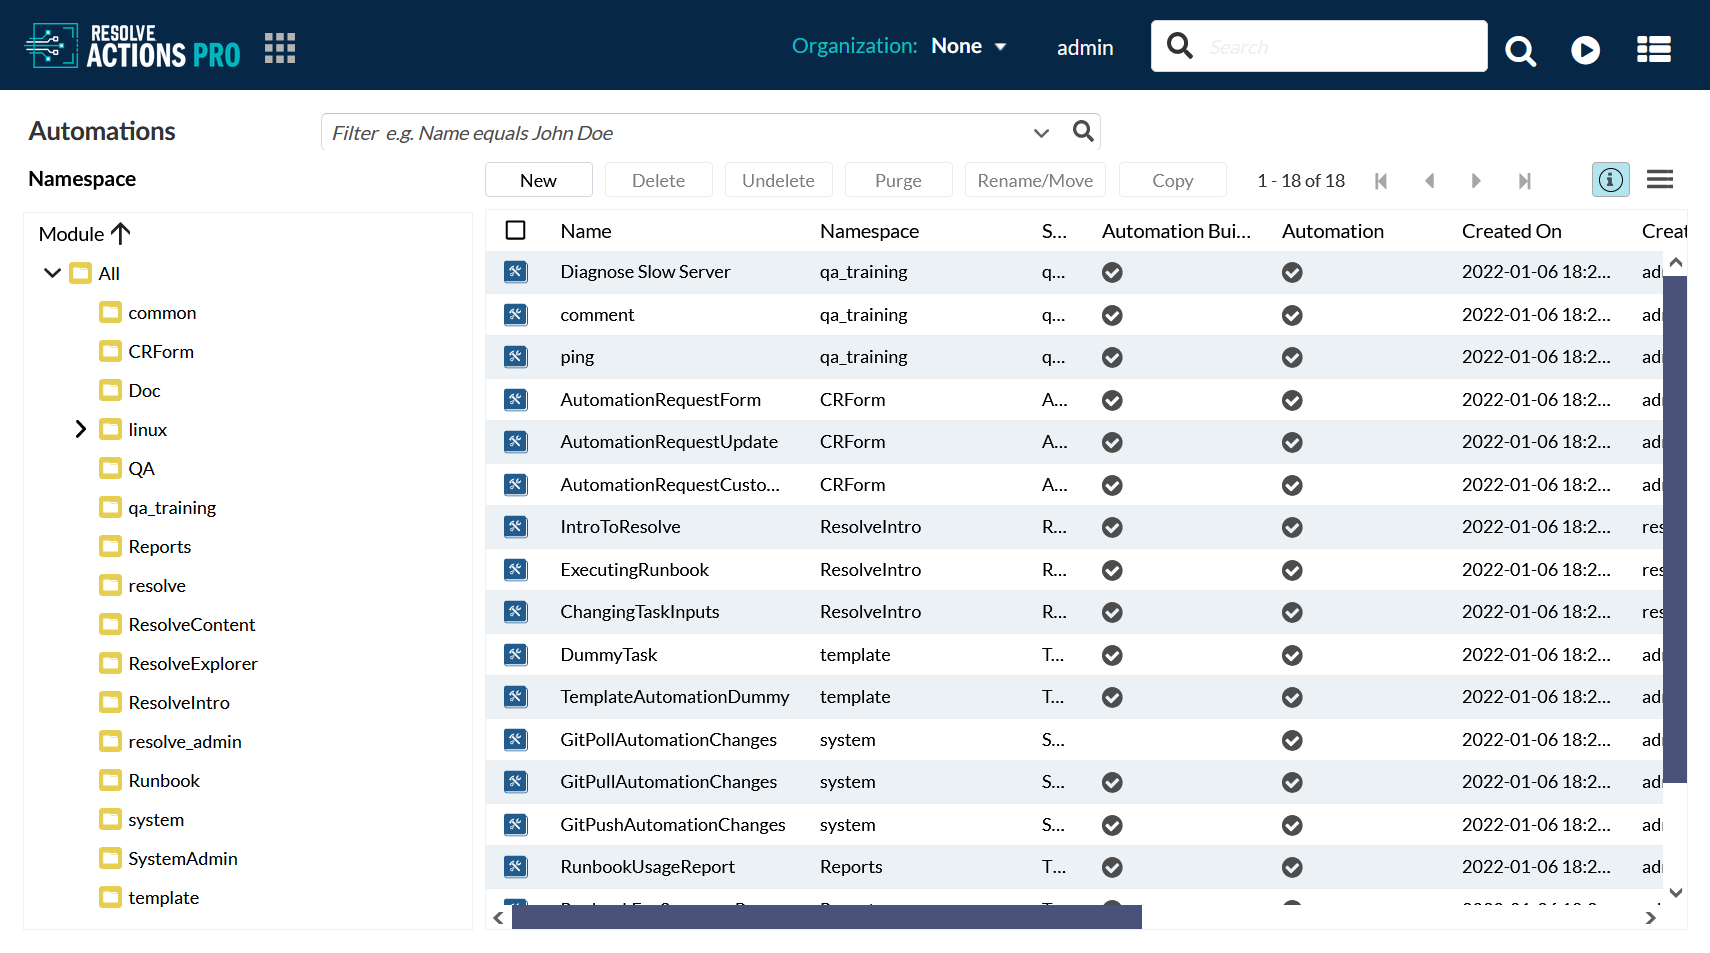Open the hamburger menu above the table
The height and width of the screenshot is (953, 1710).
(x=1660, y=180)
